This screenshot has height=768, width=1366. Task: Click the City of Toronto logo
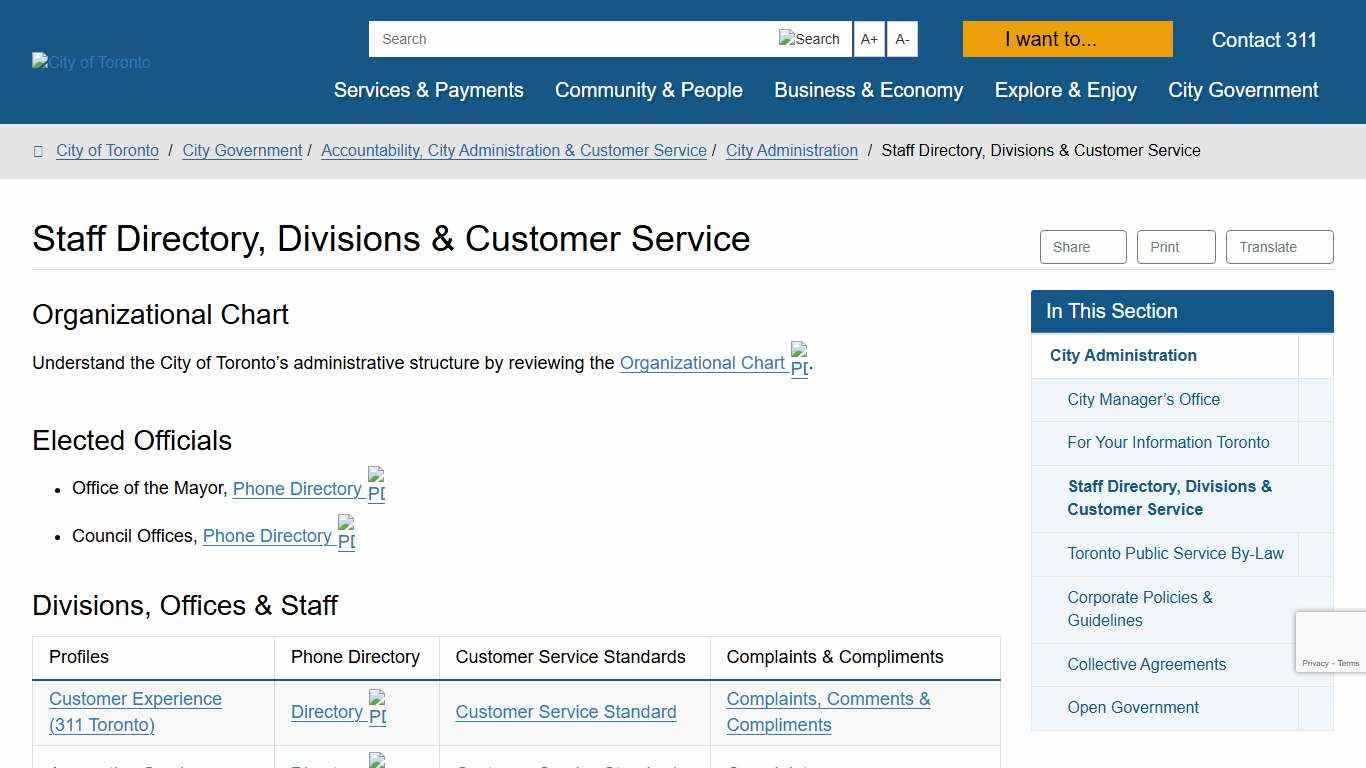90,62
